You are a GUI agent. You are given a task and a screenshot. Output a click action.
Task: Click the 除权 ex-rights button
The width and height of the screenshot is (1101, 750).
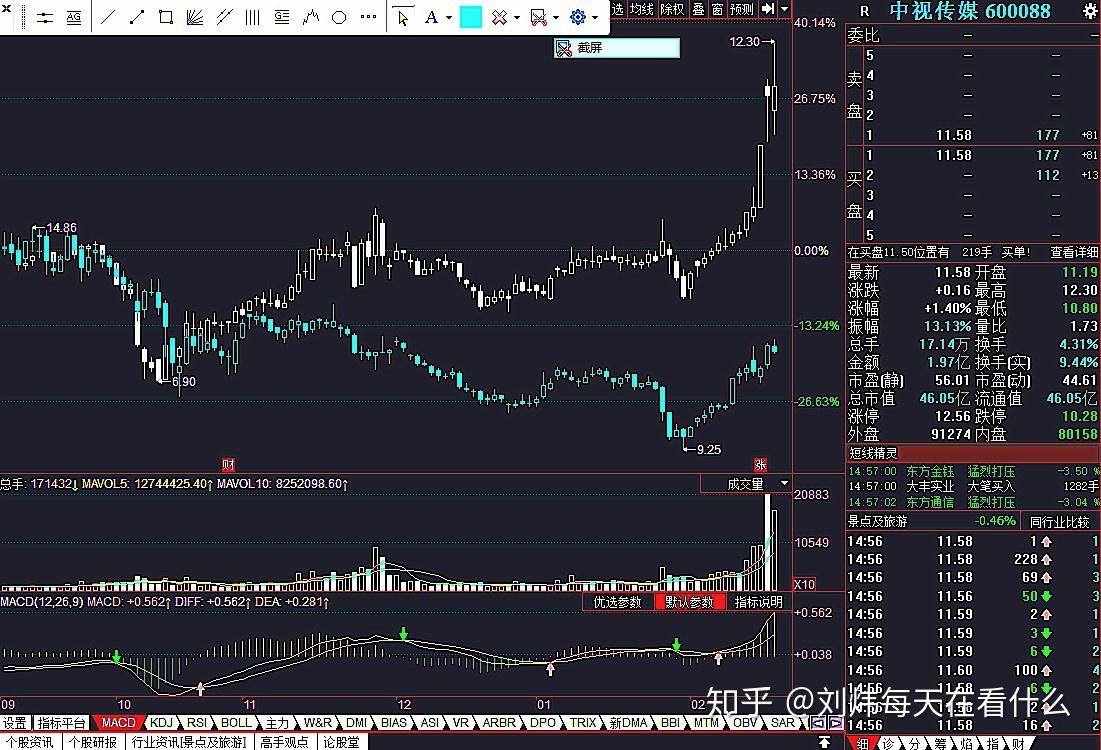tap(672, 9)
